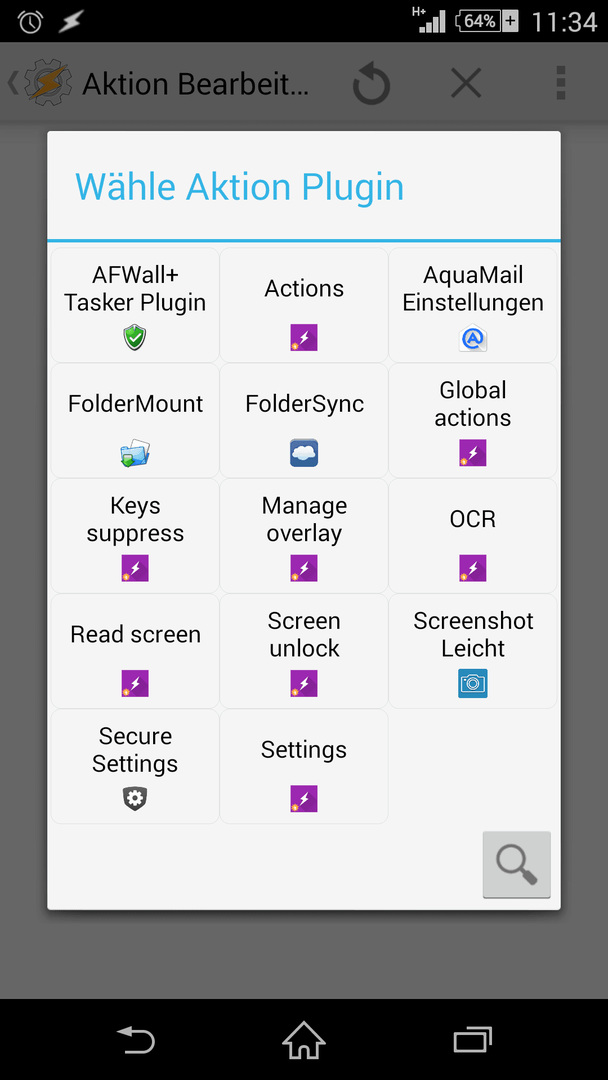608x1080 pixels.
Task: Open Screenshot Leicht camera plugin
Action: [x=473, y=651]
